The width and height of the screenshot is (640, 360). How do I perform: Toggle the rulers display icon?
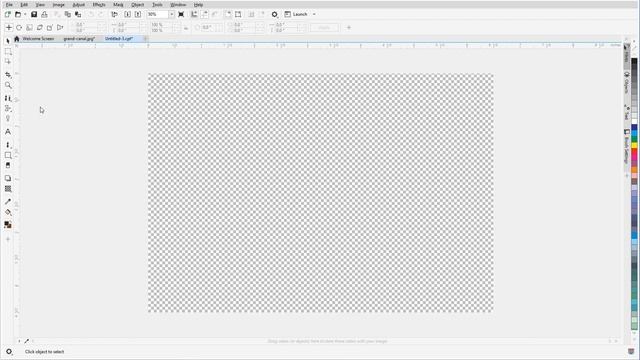(x=194, y=14)
